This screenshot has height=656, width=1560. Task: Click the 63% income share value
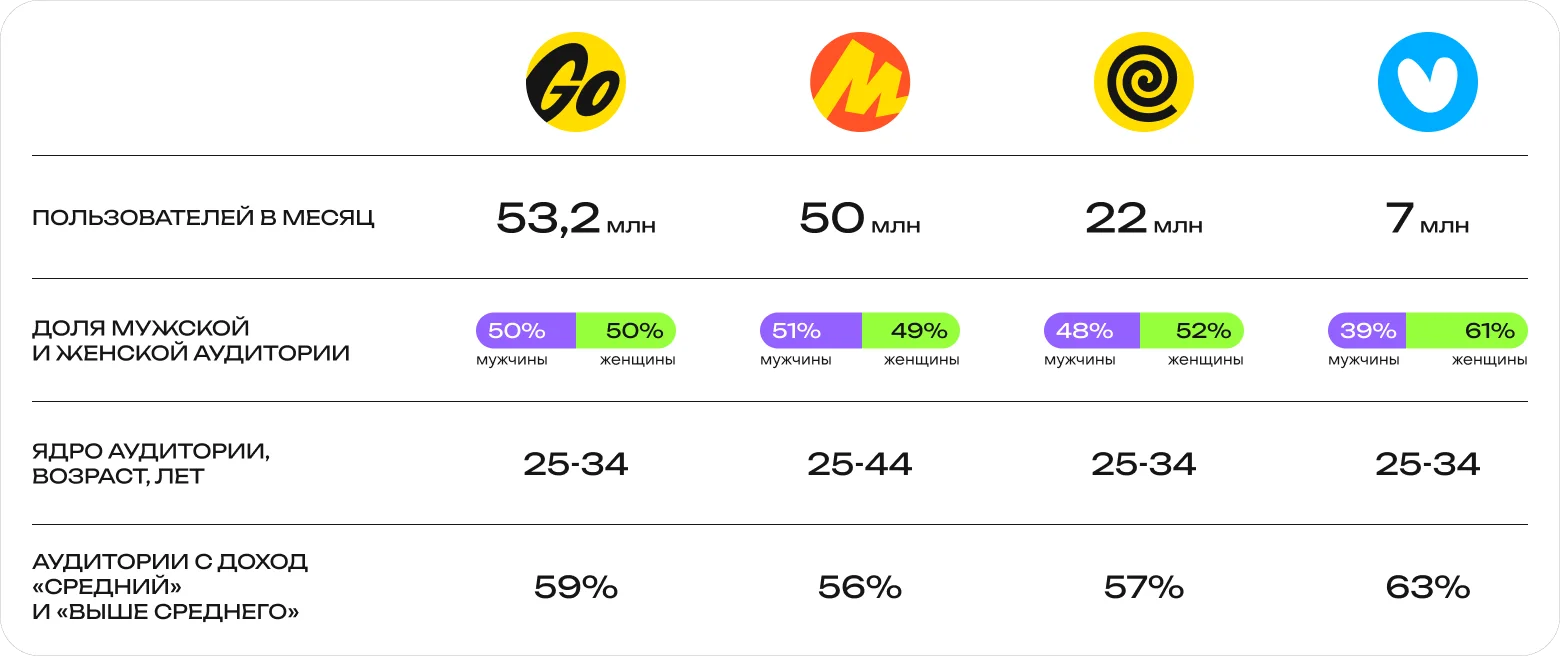(x=1428, y=587)
